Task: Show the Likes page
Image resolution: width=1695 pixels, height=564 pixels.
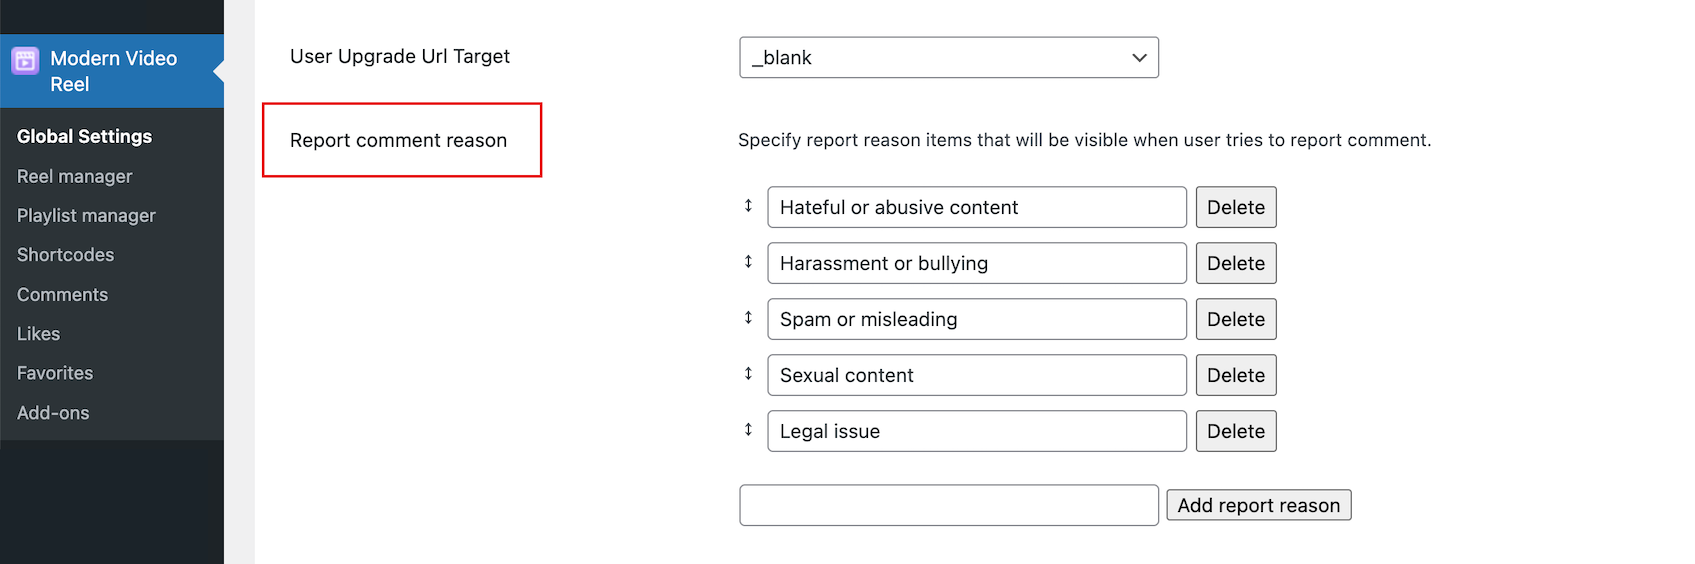Action: click(x=38, y=334)
